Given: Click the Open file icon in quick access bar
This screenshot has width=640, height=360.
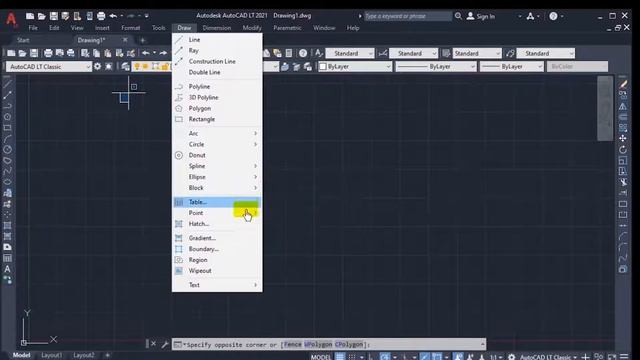Looking at the screenshot, I should pyautogui.click(x=42, y=16).
